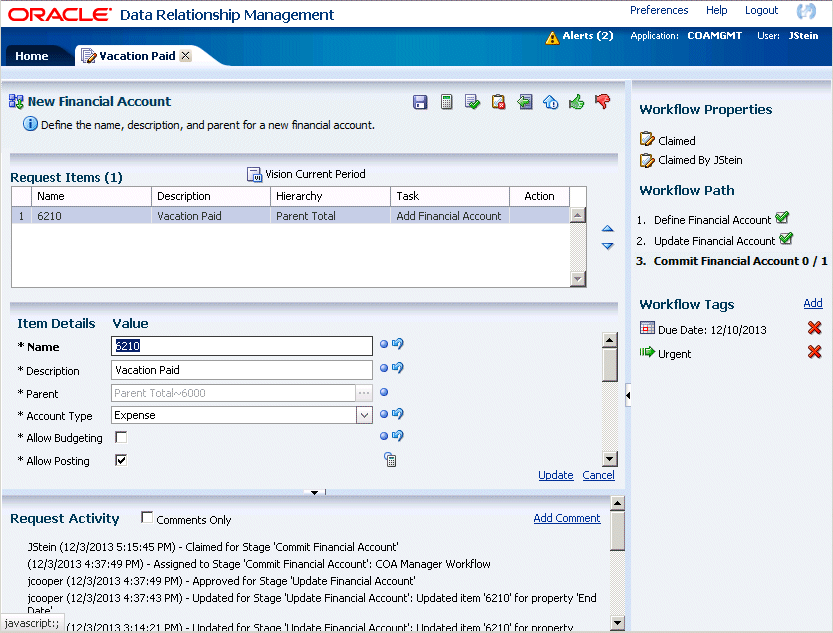Click the New Financial Account header icon
833x633 pixels.
pos(16,101)
